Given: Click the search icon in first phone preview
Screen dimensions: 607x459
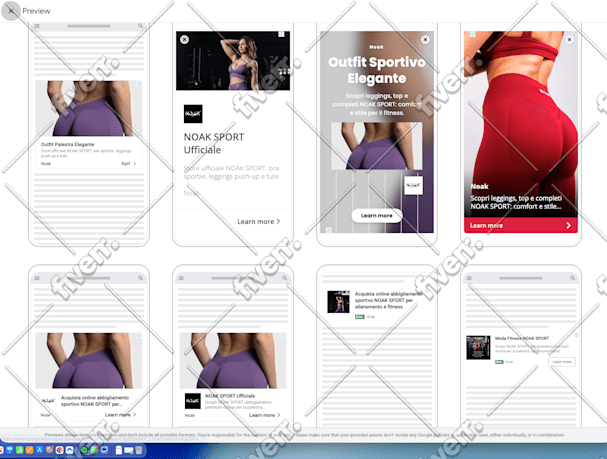Looking at the screenshot, I should 141,26.
